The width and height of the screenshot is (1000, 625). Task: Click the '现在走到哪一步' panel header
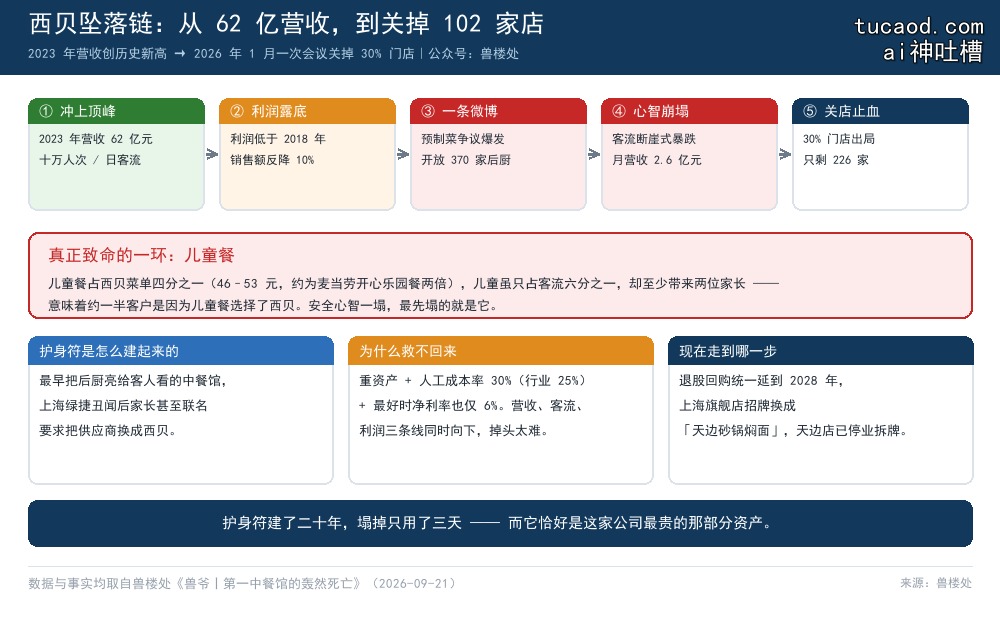click(821, 351)
